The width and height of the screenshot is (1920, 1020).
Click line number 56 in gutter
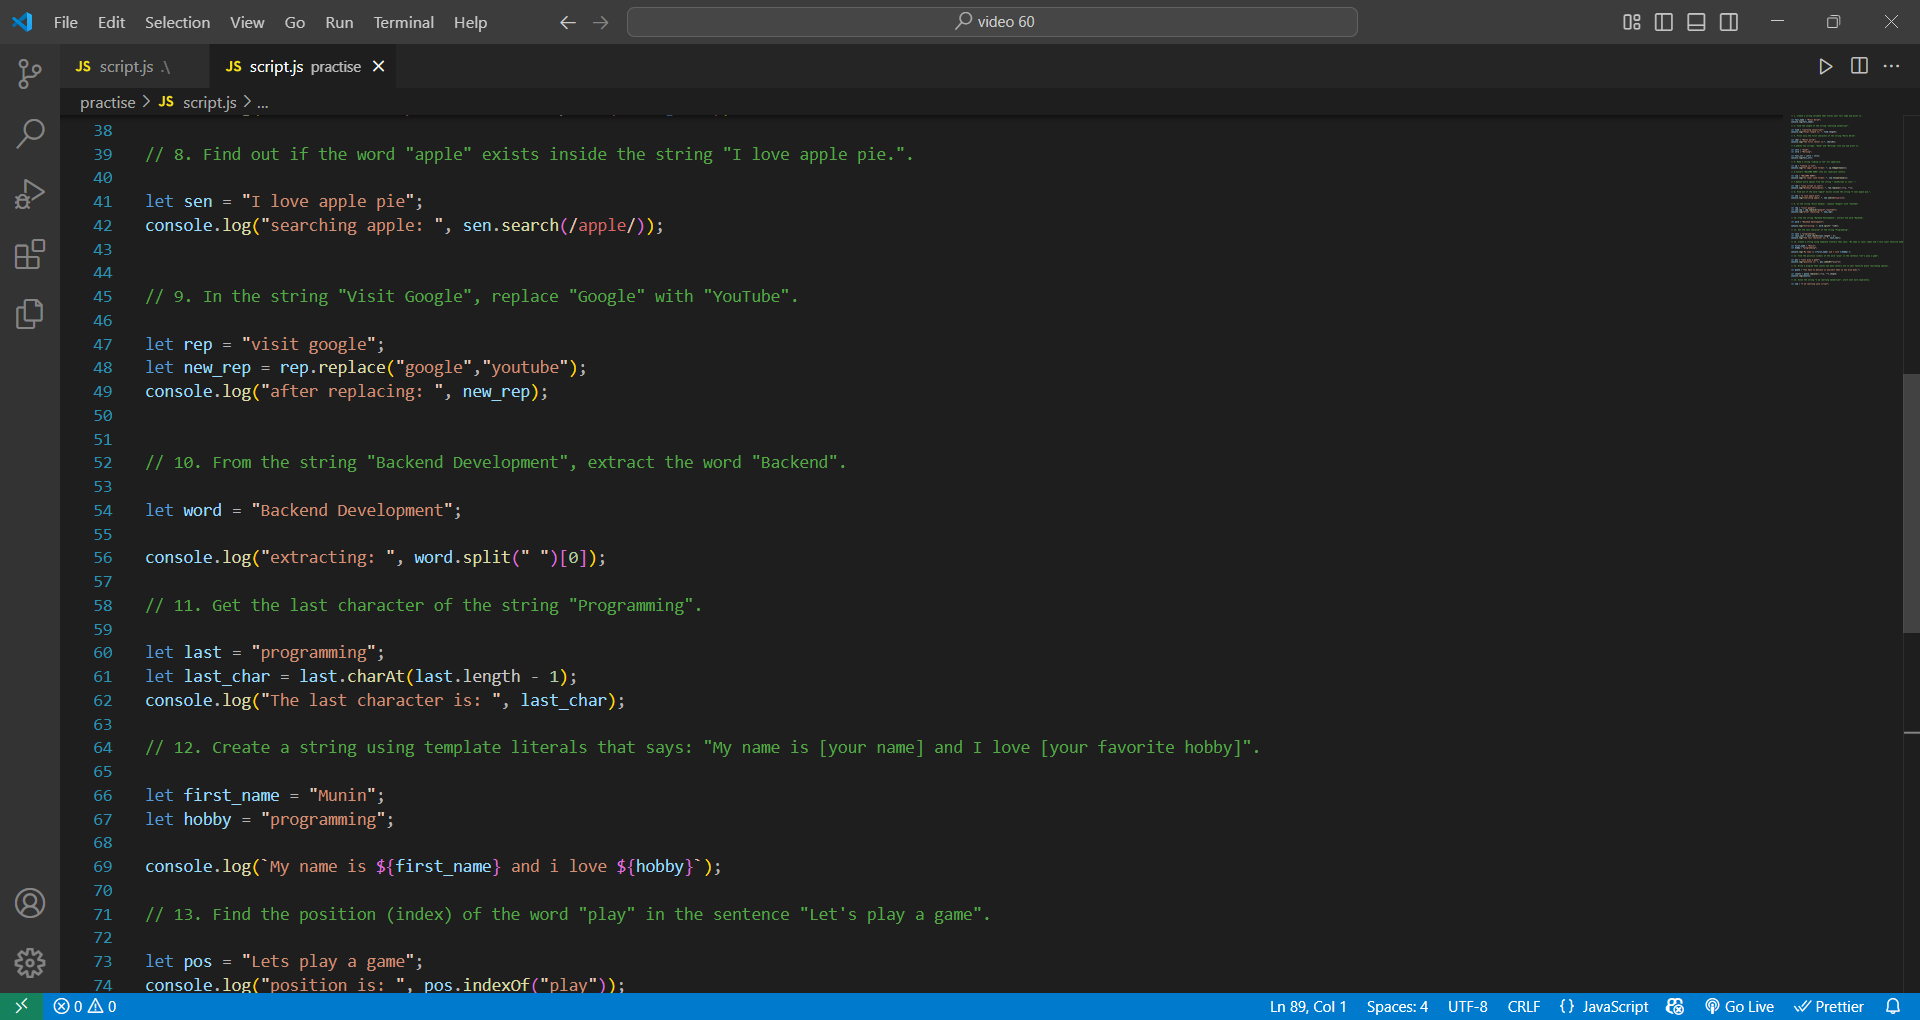[x=103, y=557]
